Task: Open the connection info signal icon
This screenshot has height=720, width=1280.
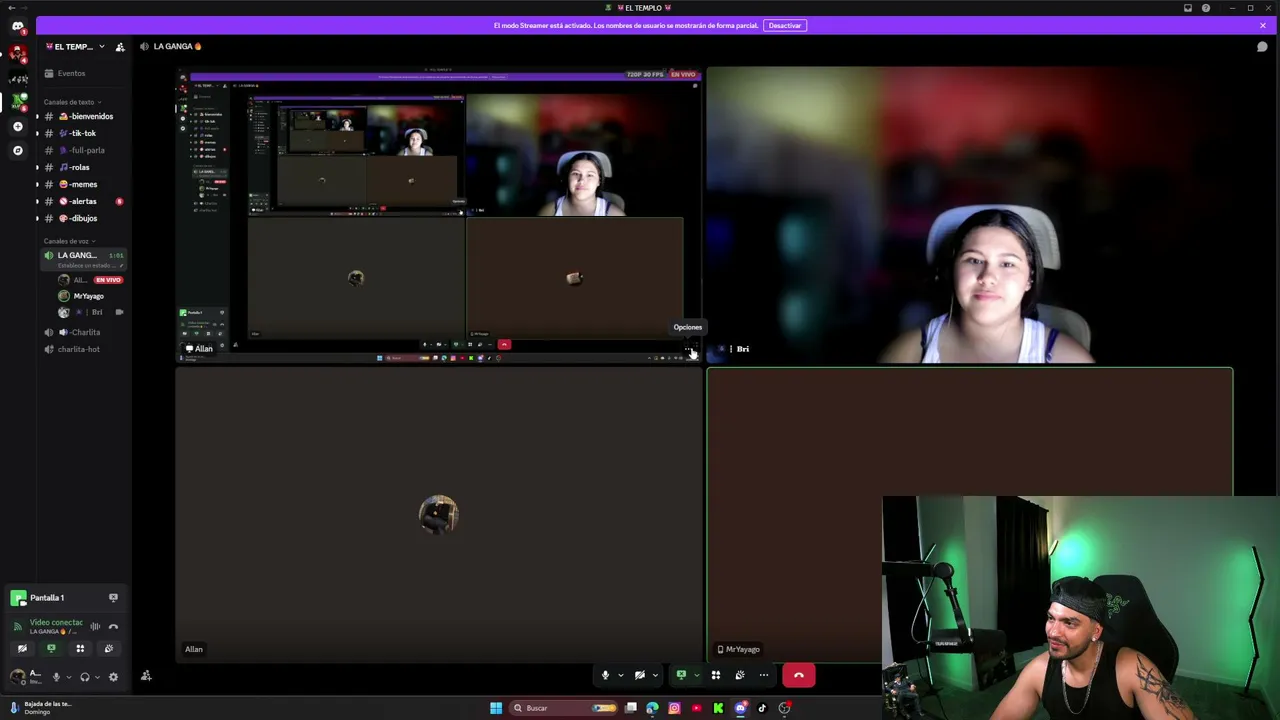Action: [17, 627]
